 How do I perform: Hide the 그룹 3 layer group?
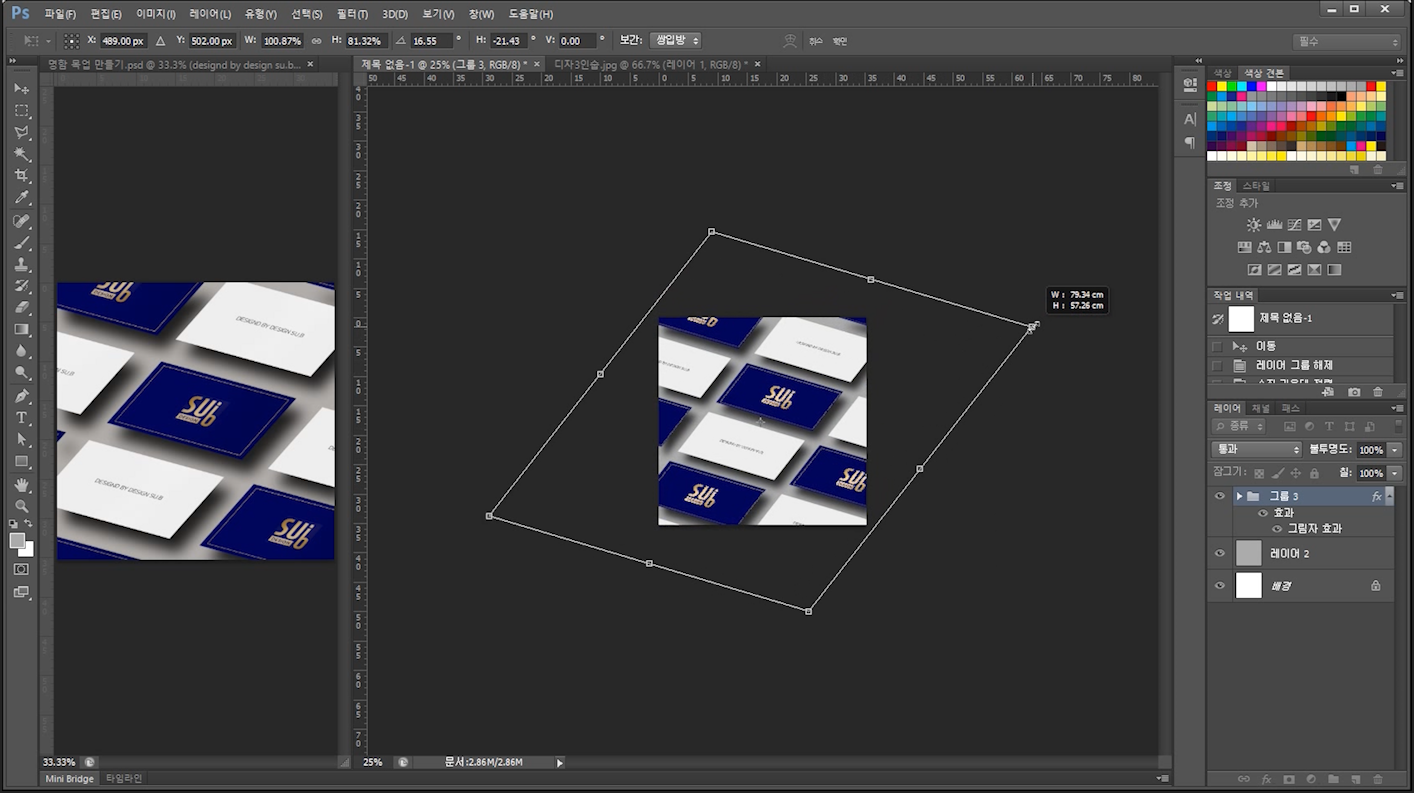[1219, 496]
